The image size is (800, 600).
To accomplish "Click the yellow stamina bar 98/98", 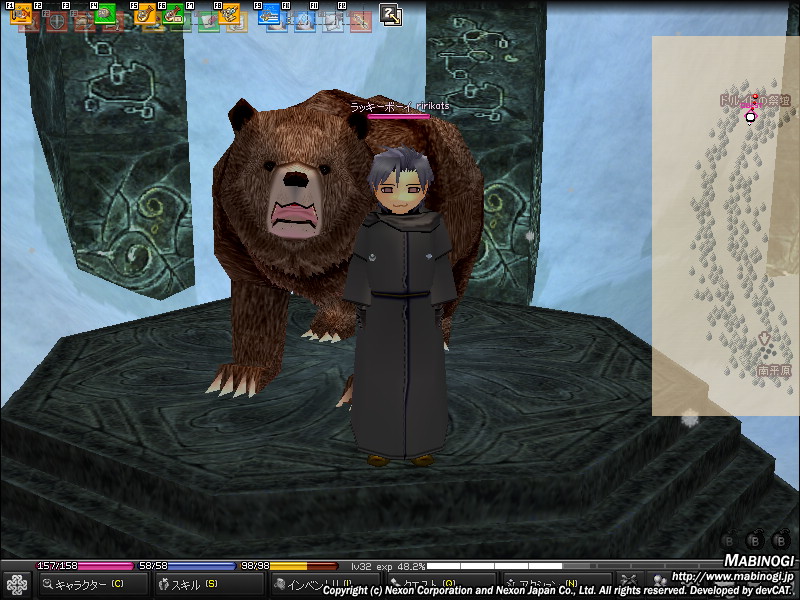I will point(290,566).
